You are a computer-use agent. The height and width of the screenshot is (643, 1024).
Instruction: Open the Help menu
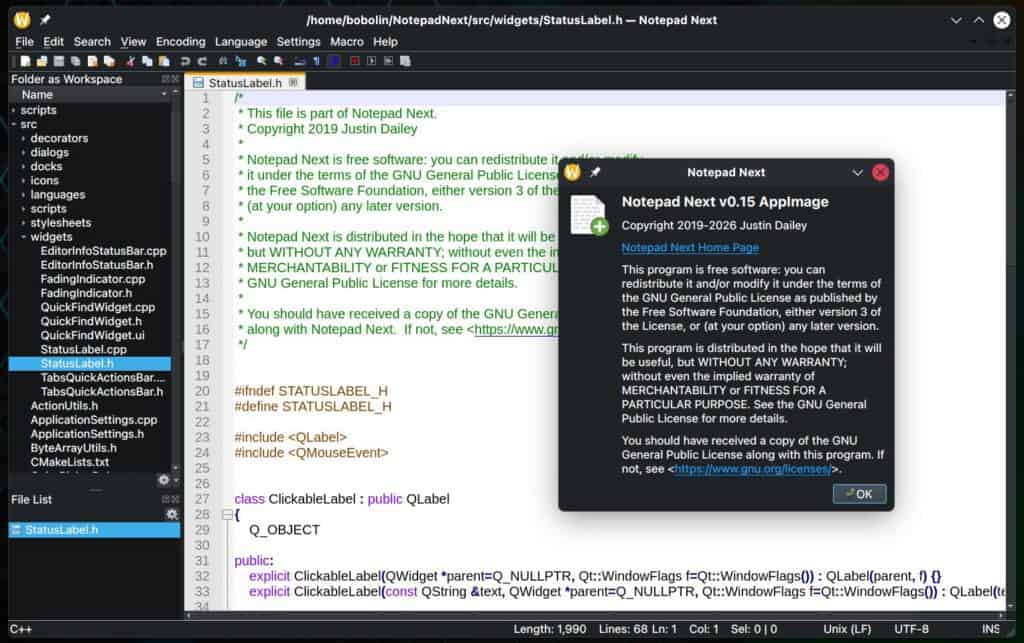point(385,42)
